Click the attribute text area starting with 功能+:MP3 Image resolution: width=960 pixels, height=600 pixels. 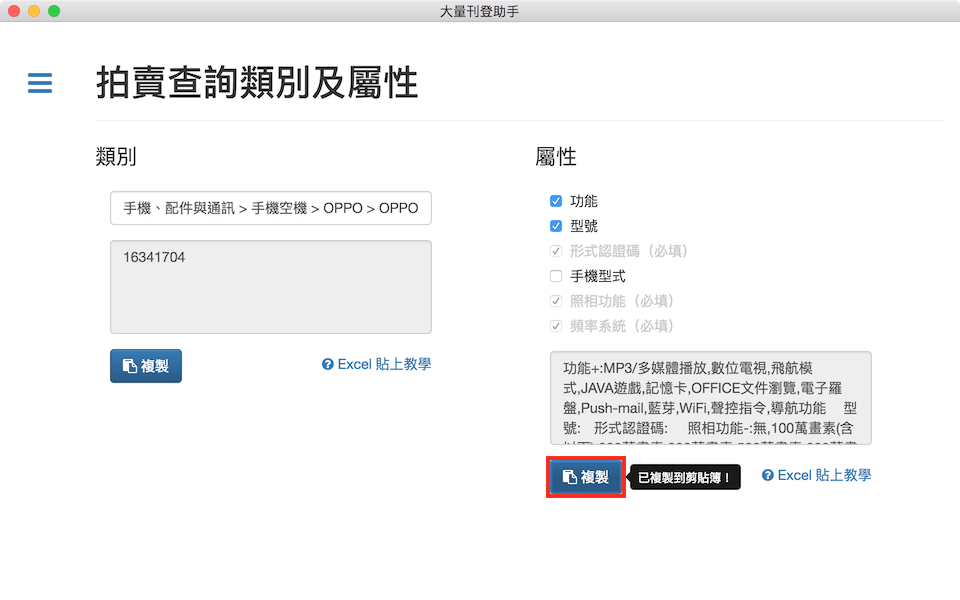710,397
